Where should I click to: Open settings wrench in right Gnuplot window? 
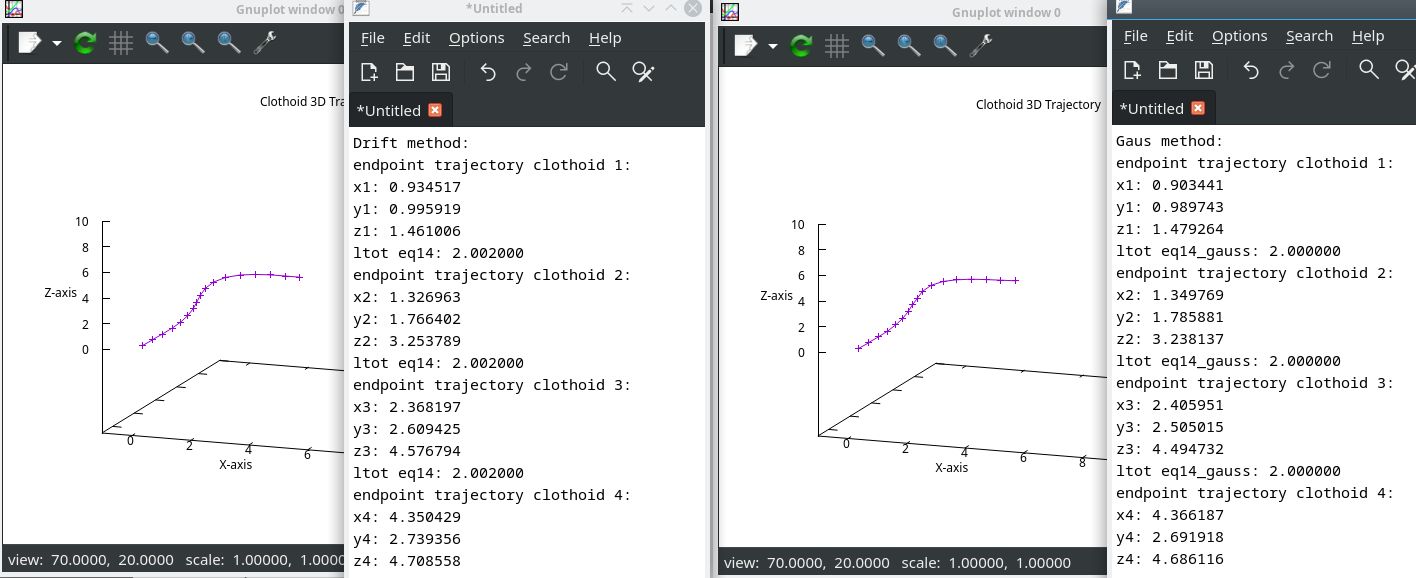pyautogui.click(x=981, y=45)
